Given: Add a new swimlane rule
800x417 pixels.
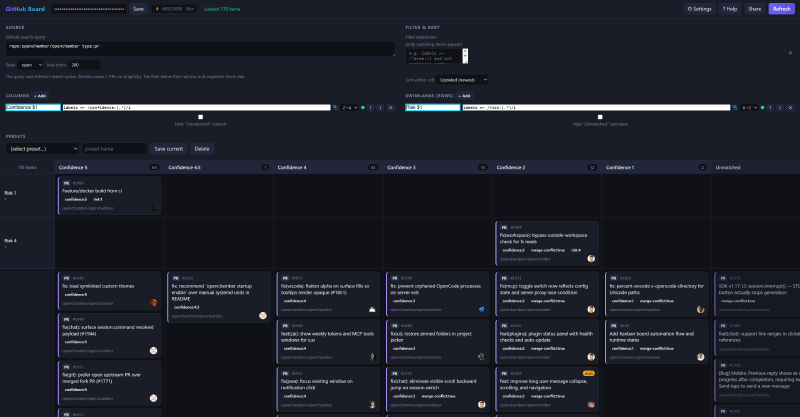Looking at the screenshot, I should [465, 95].
